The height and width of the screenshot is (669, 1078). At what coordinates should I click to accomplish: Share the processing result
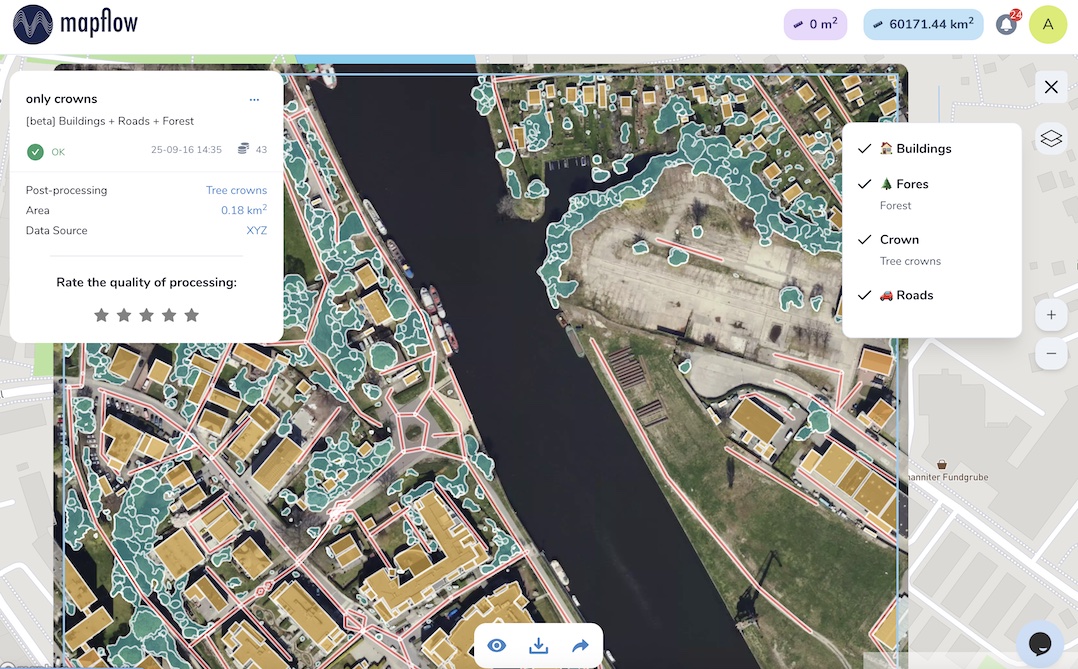(580, 646)
